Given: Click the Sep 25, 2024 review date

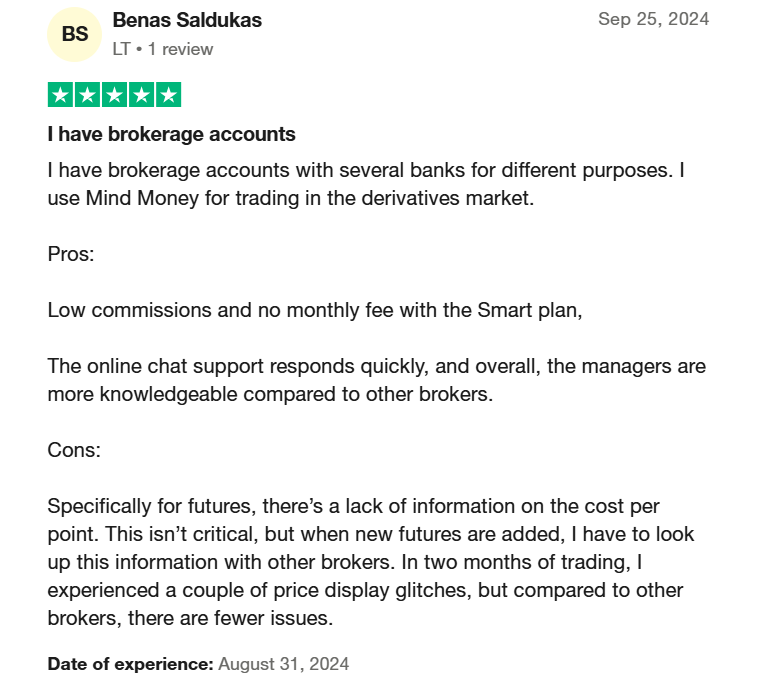Looking at the screenshot, I should [653, 19].
